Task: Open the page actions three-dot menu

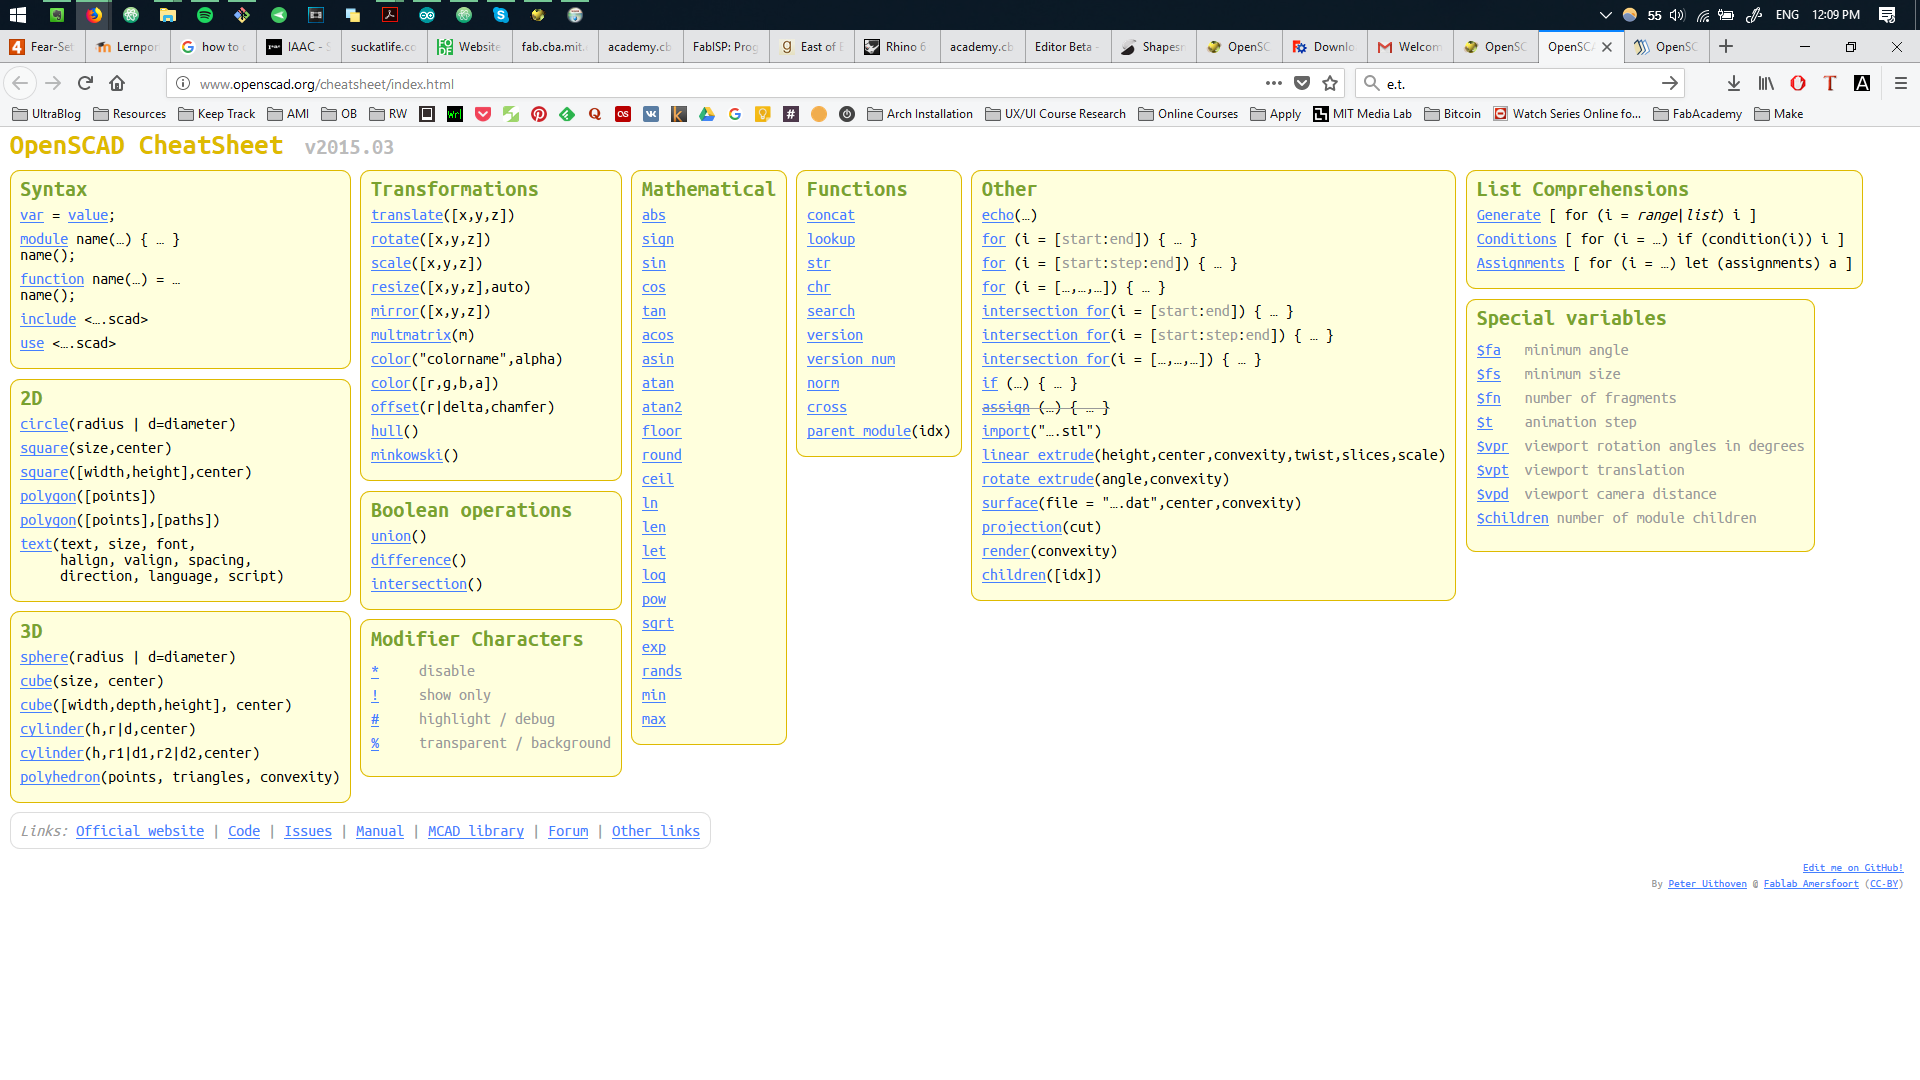Action: (x=1273, y=83)
